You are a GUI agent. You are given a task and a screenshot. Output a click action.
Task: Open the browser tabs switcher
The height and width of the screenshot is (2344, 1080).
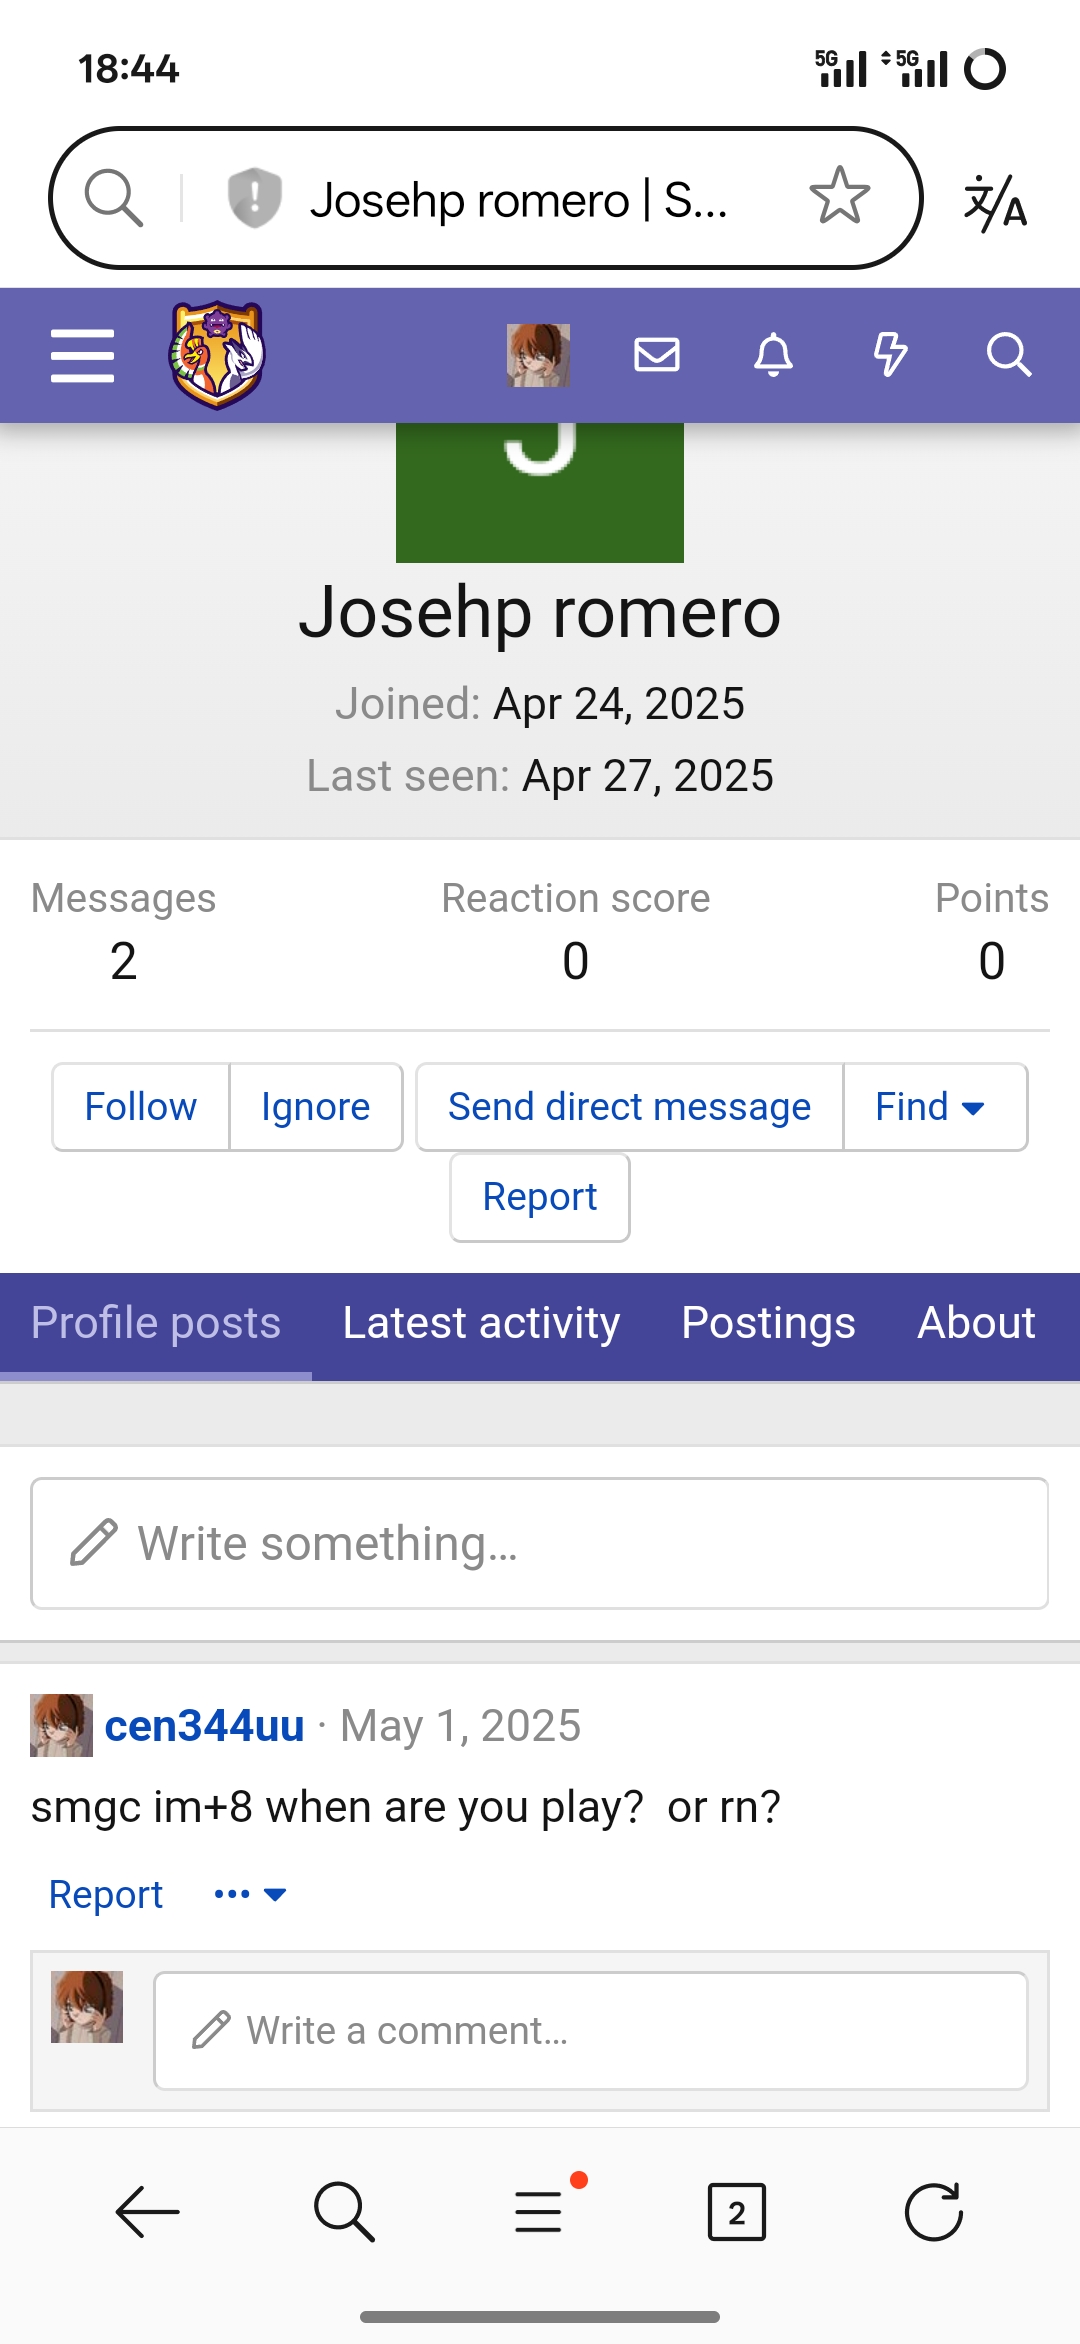pyautogui.click(x=736, y=2212)
